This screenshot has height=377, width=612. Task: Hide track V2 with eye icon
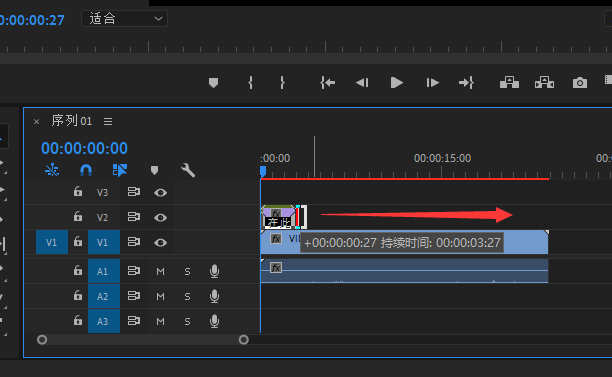[160, 217]
